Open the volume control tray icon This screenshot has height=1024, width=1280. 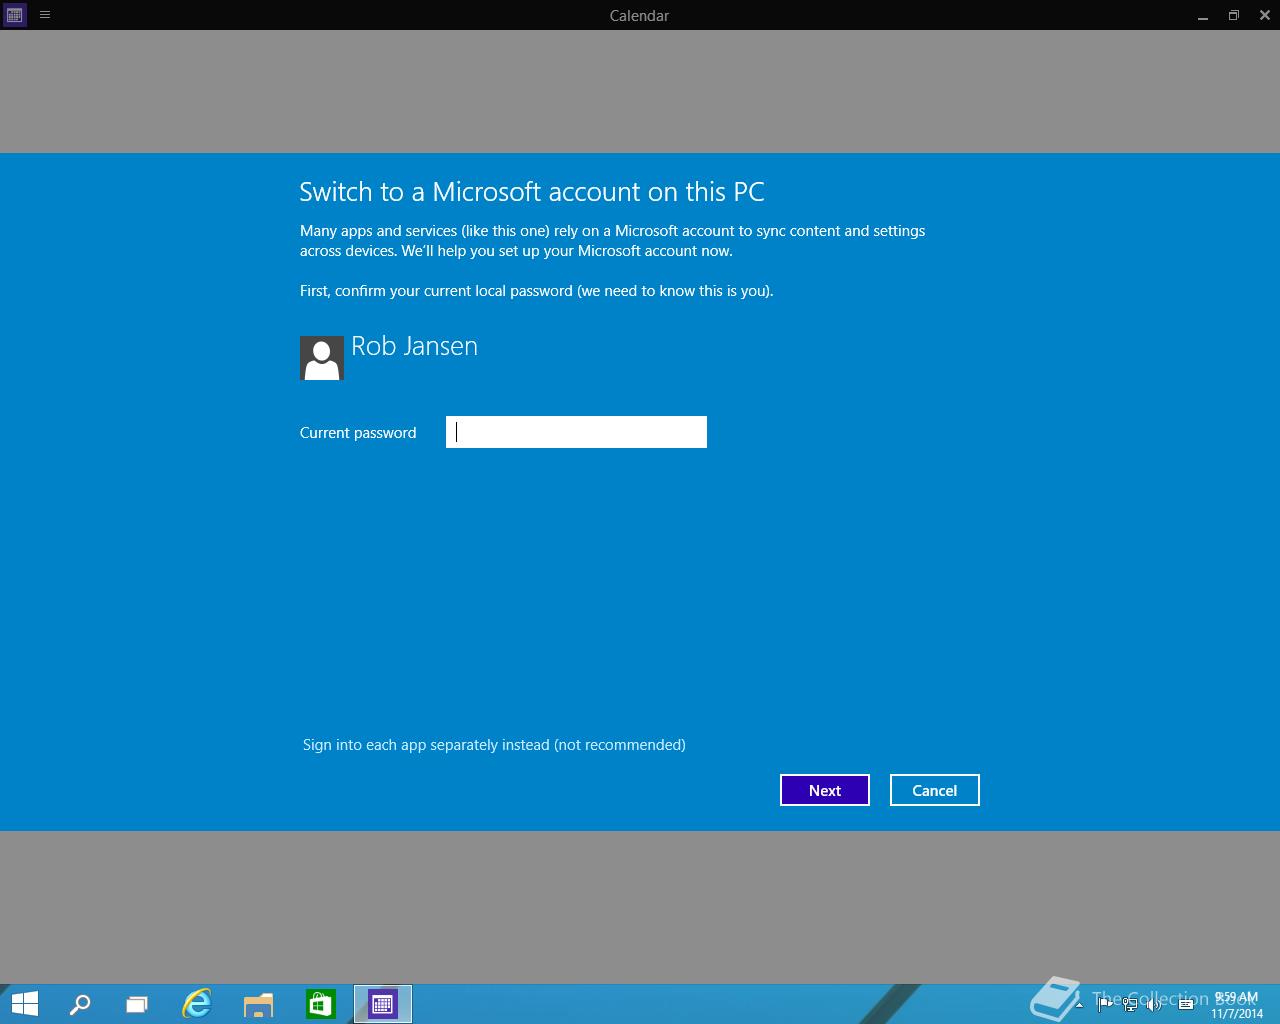click(x=1155, y=1004)
